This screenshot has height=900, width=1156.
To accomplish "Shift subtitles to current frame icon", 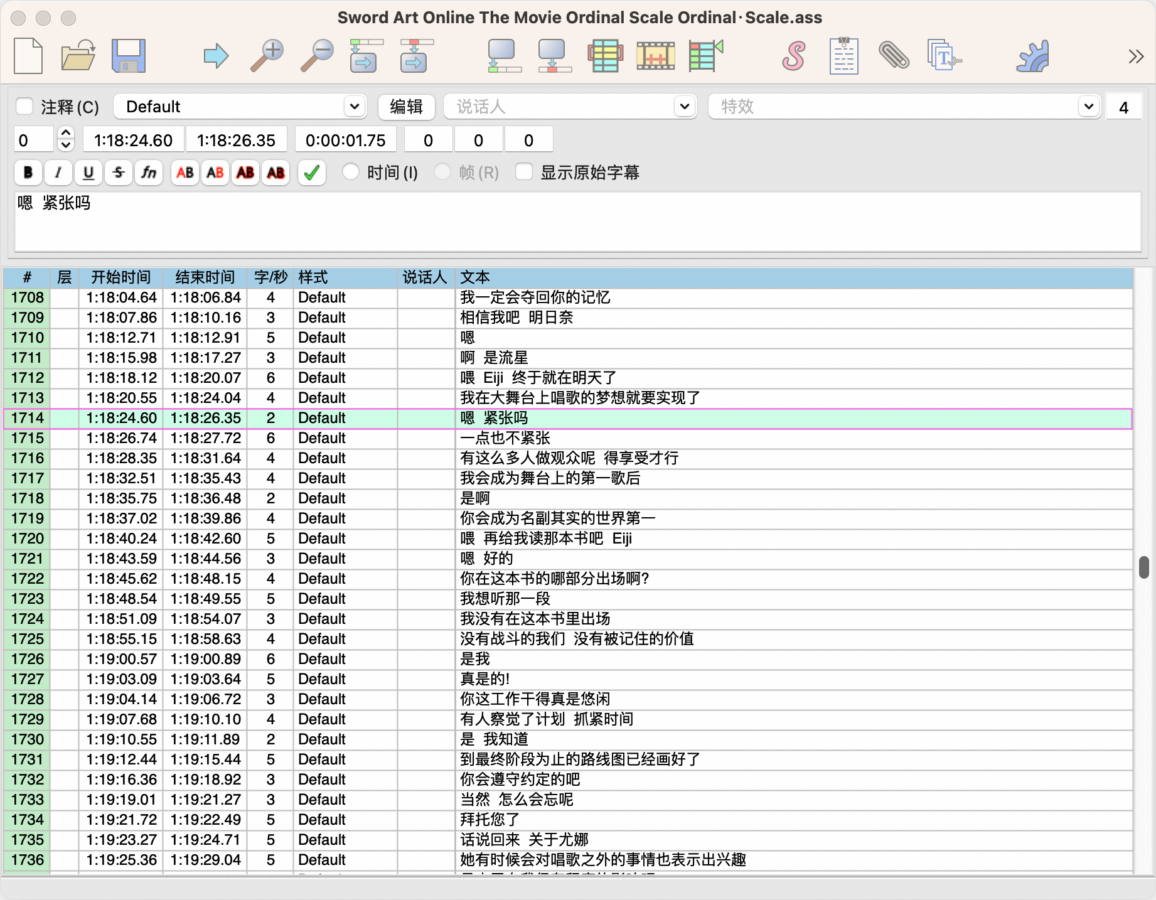I will tap(706, 56).
